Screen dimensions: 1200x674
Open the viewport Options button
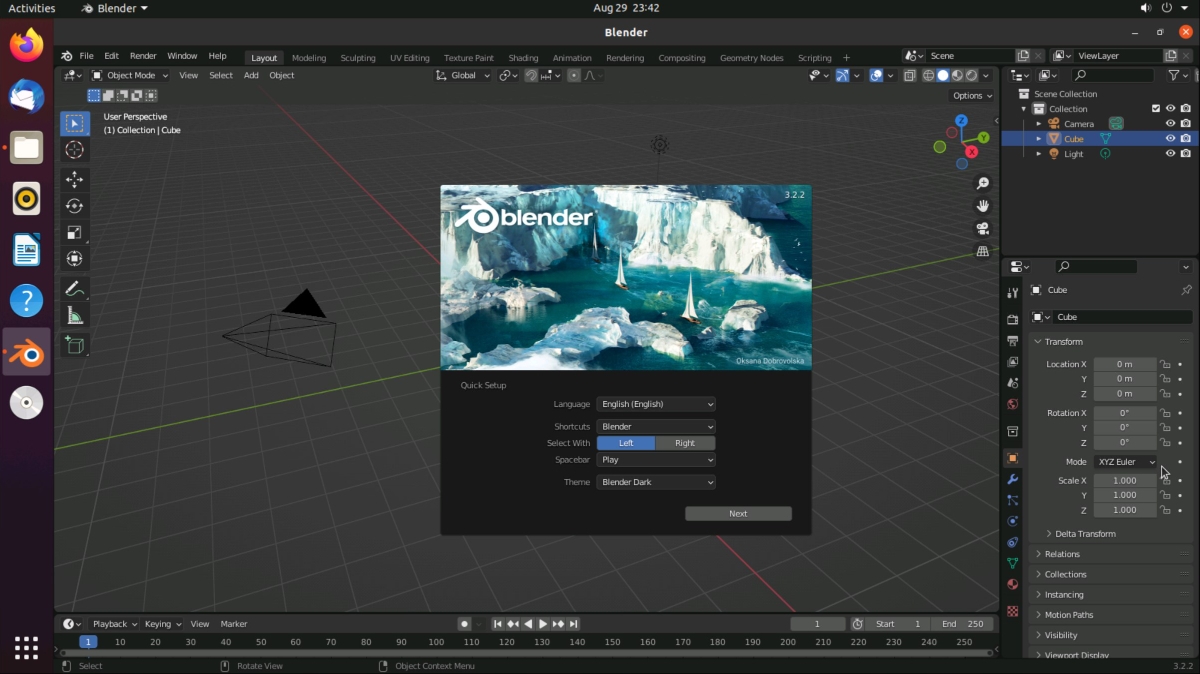(x=972, y=96)
